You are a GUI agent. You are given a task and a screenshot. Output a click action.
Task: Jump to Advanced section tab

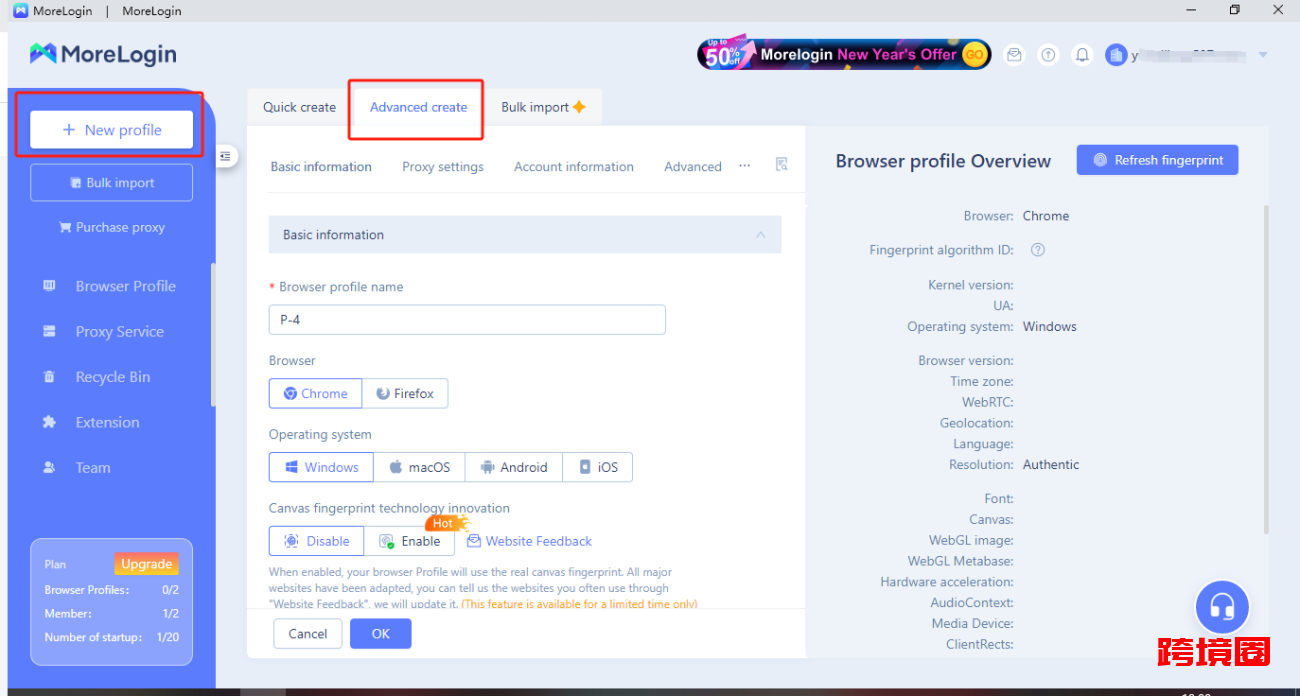pyautogui.click(x=693, y=167)
